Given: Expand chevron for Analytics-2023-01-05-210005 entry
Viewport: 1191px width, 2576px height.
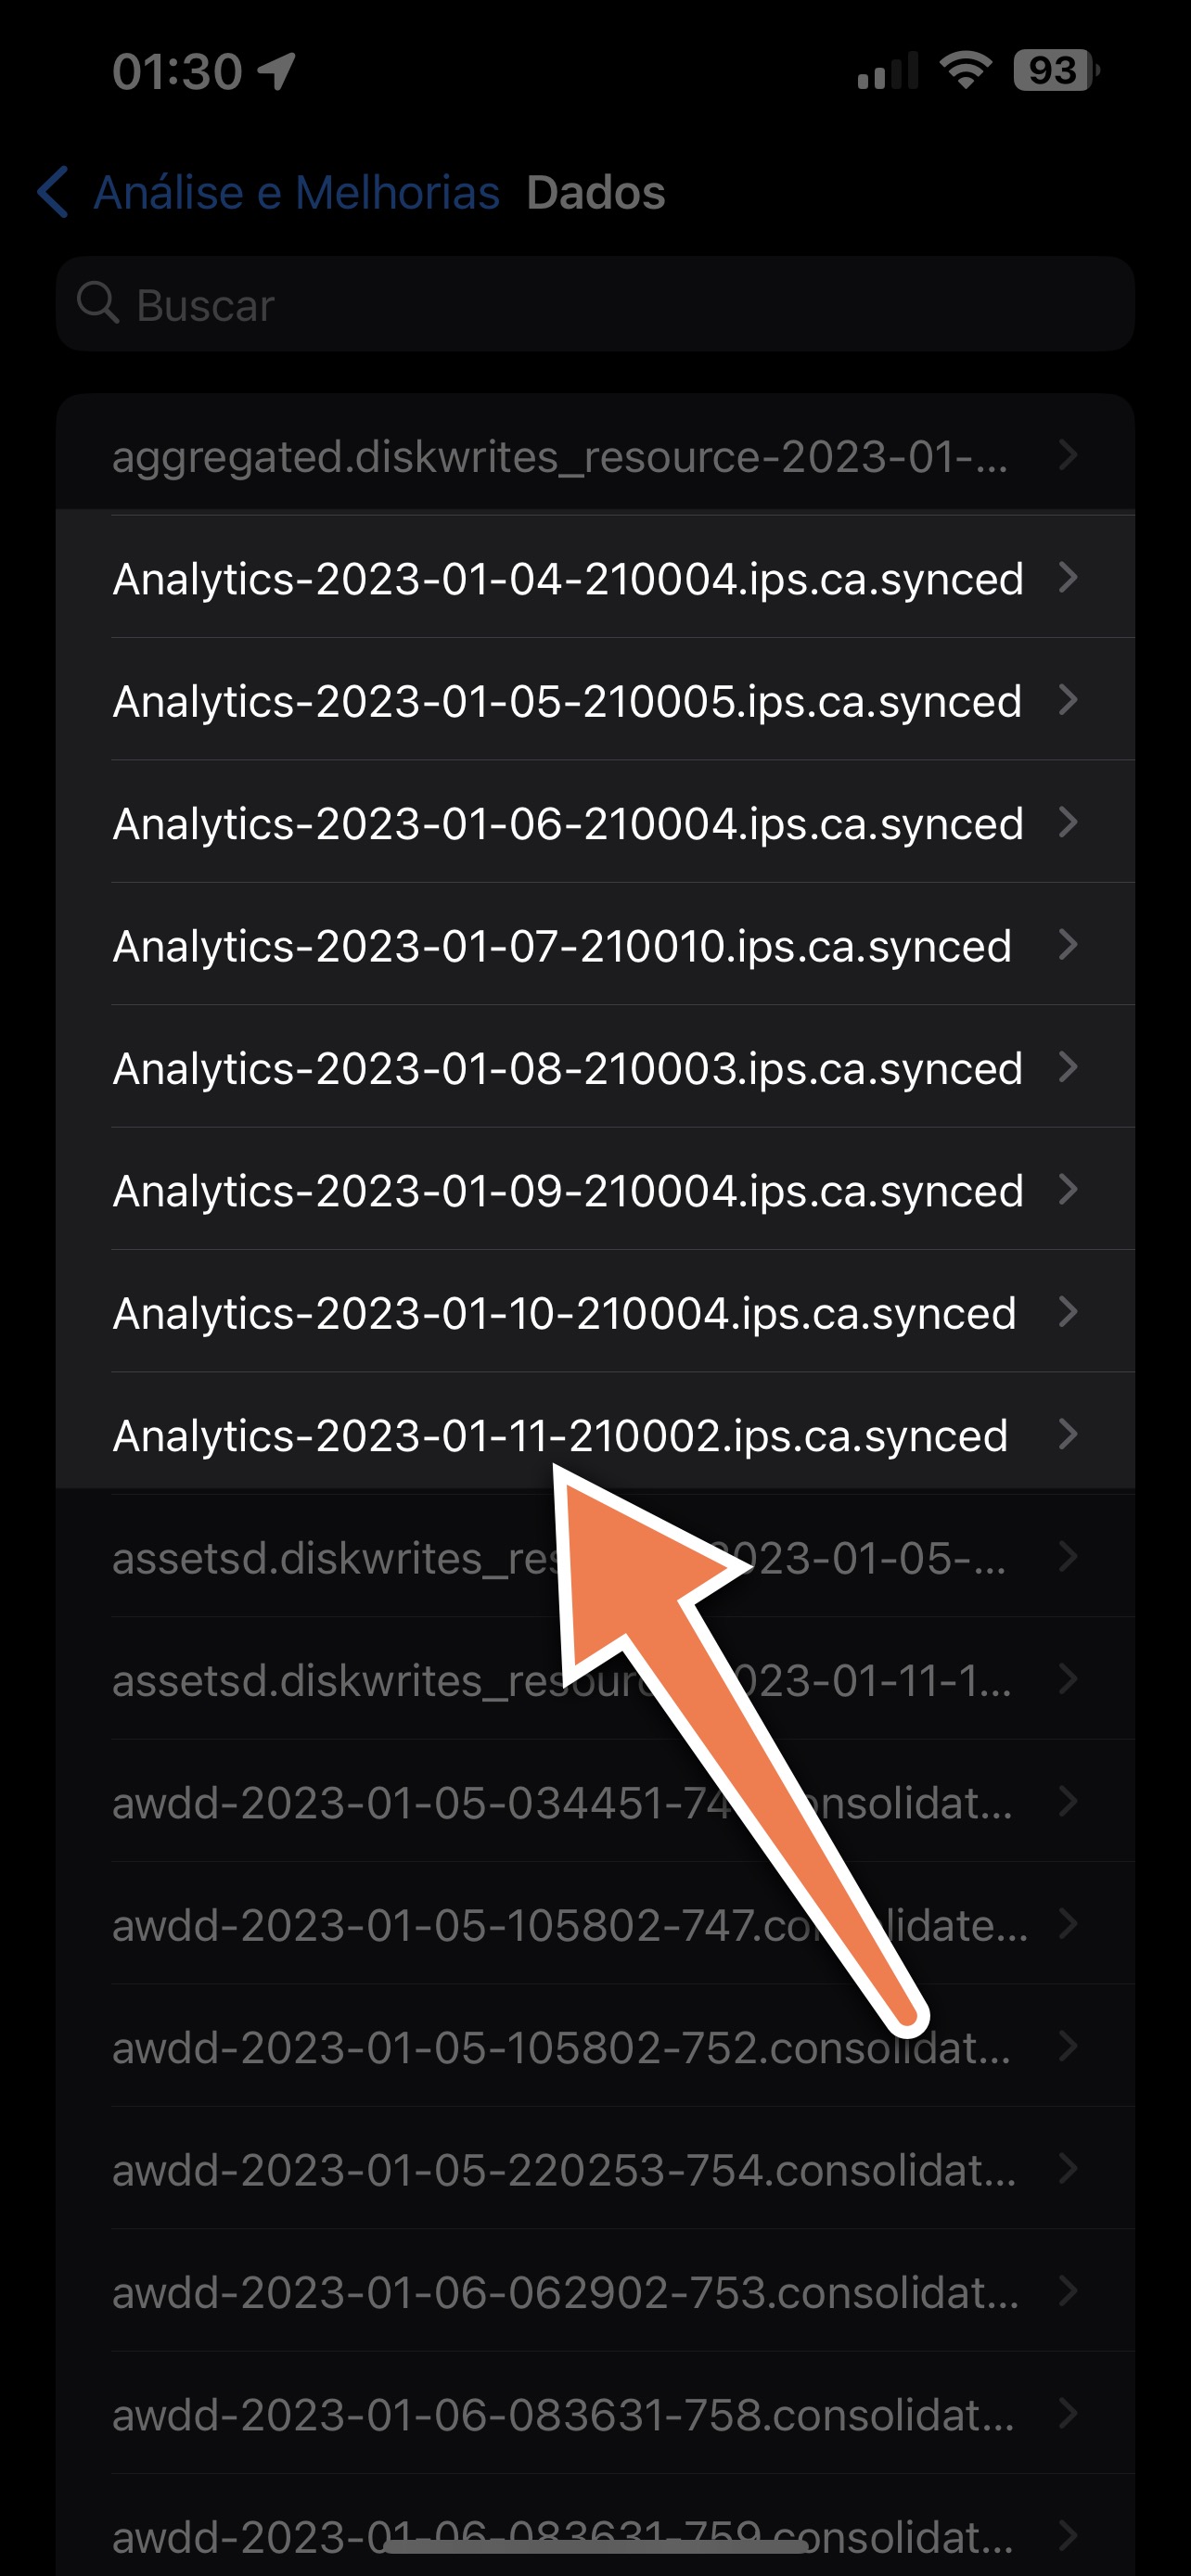Looking at the screenshot, I should click(x=1068, y=700).
